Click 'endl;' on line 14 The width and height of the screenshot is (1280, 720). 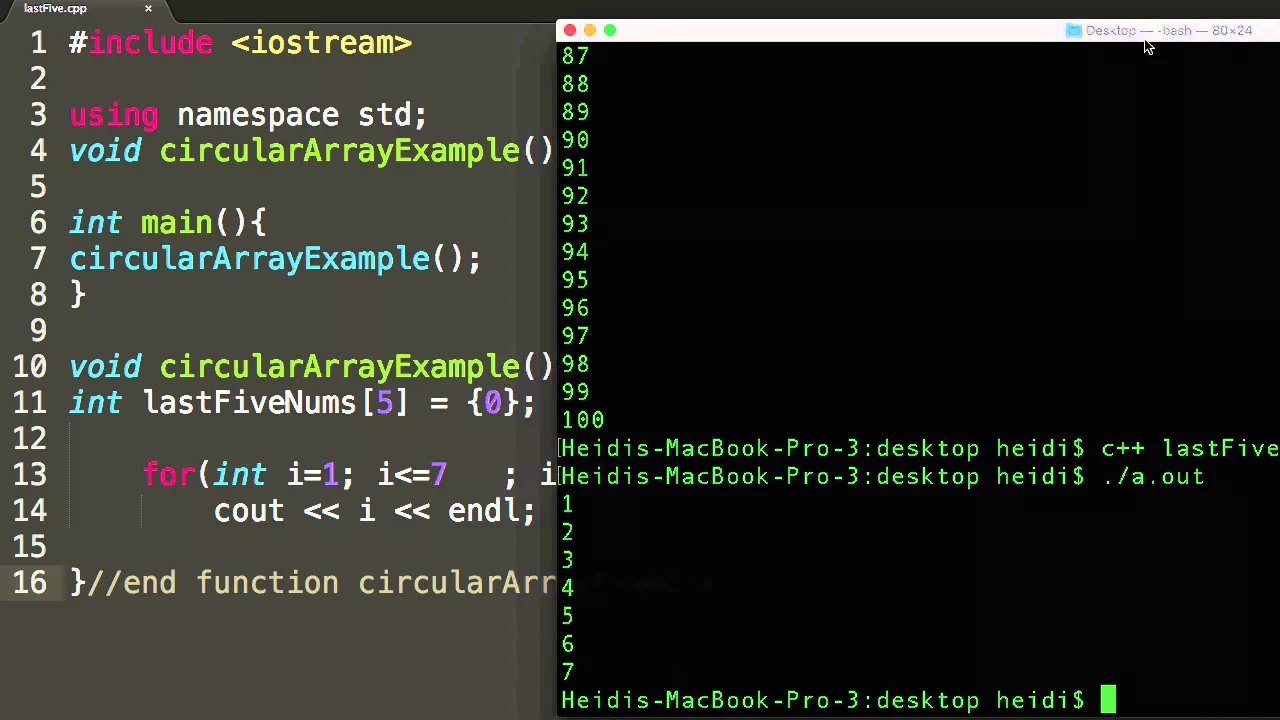coord(491,511)
